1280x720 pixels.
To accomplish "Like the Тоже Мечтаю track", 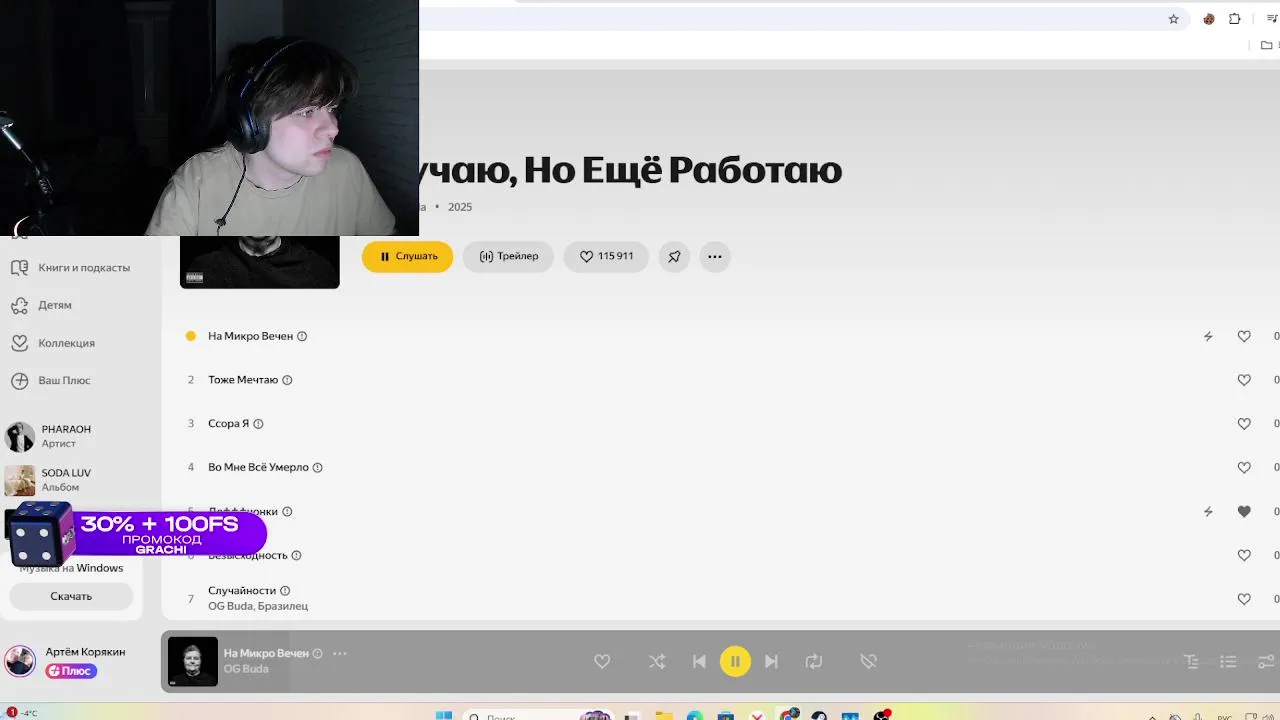I will point(1244,380).
